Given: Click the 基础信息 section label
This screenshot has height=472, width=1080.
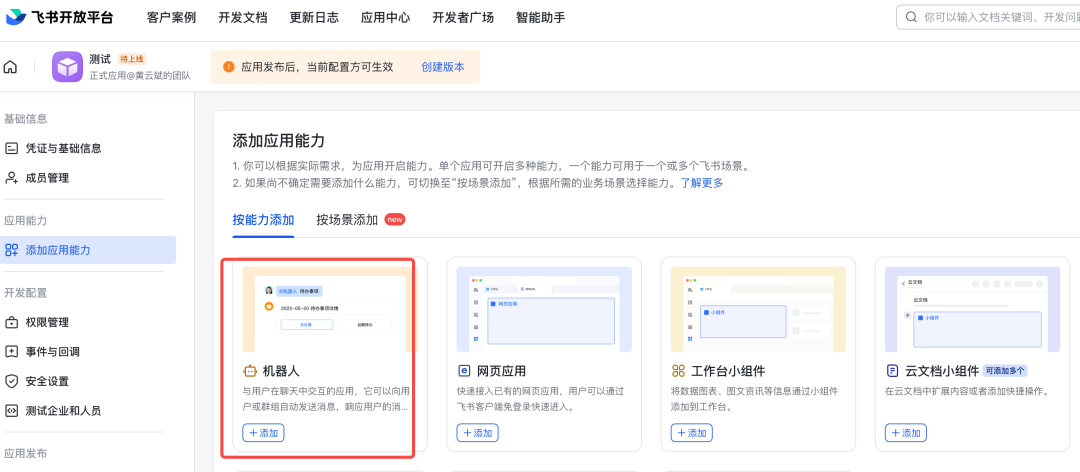Looking at the screenshot, I should coord(25,119).
